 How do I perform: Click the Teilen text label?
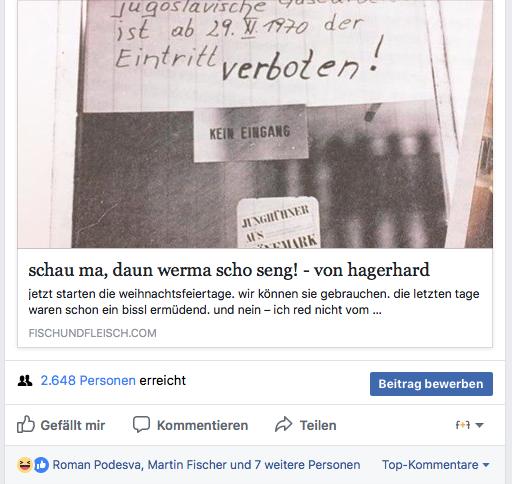click(x=318, y=425)
